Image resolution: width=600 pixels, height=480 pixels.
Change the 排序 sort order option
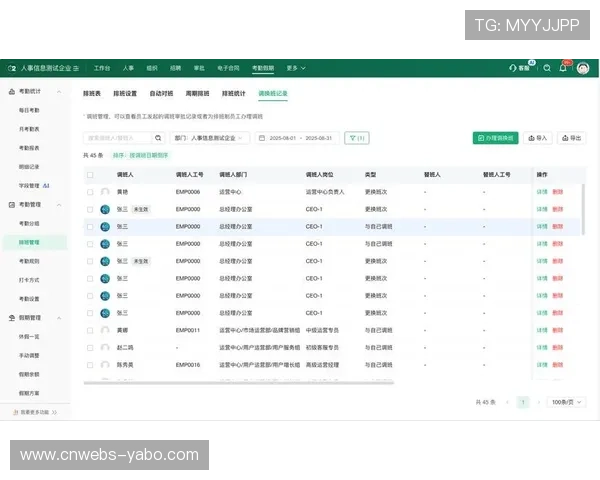(x=140, y=155)
